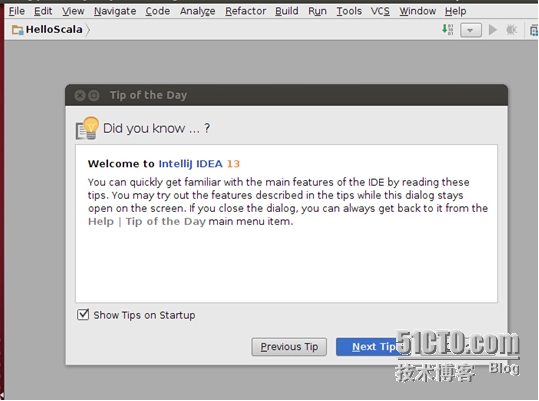Uncheck Show Tips on Startup
This screenshot has width=539, height=401.
click(x=83, y=314)
